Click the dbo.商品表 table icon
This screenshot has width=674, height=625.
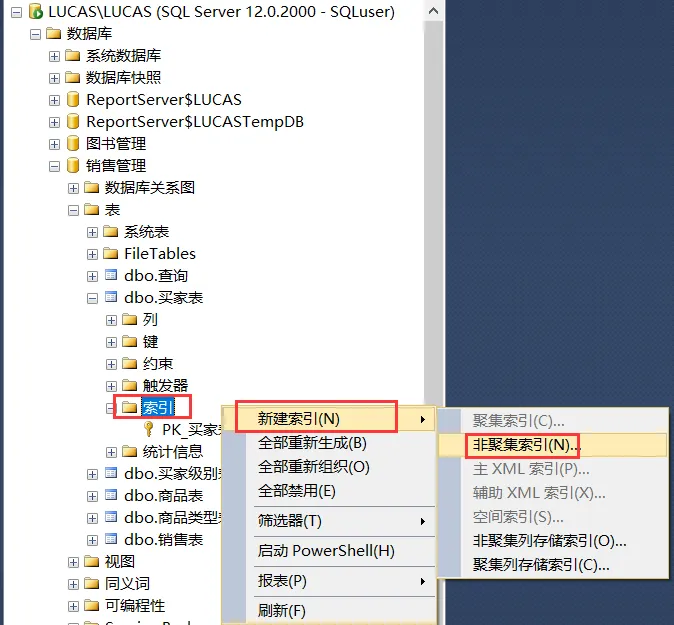[x=111, y=495]
